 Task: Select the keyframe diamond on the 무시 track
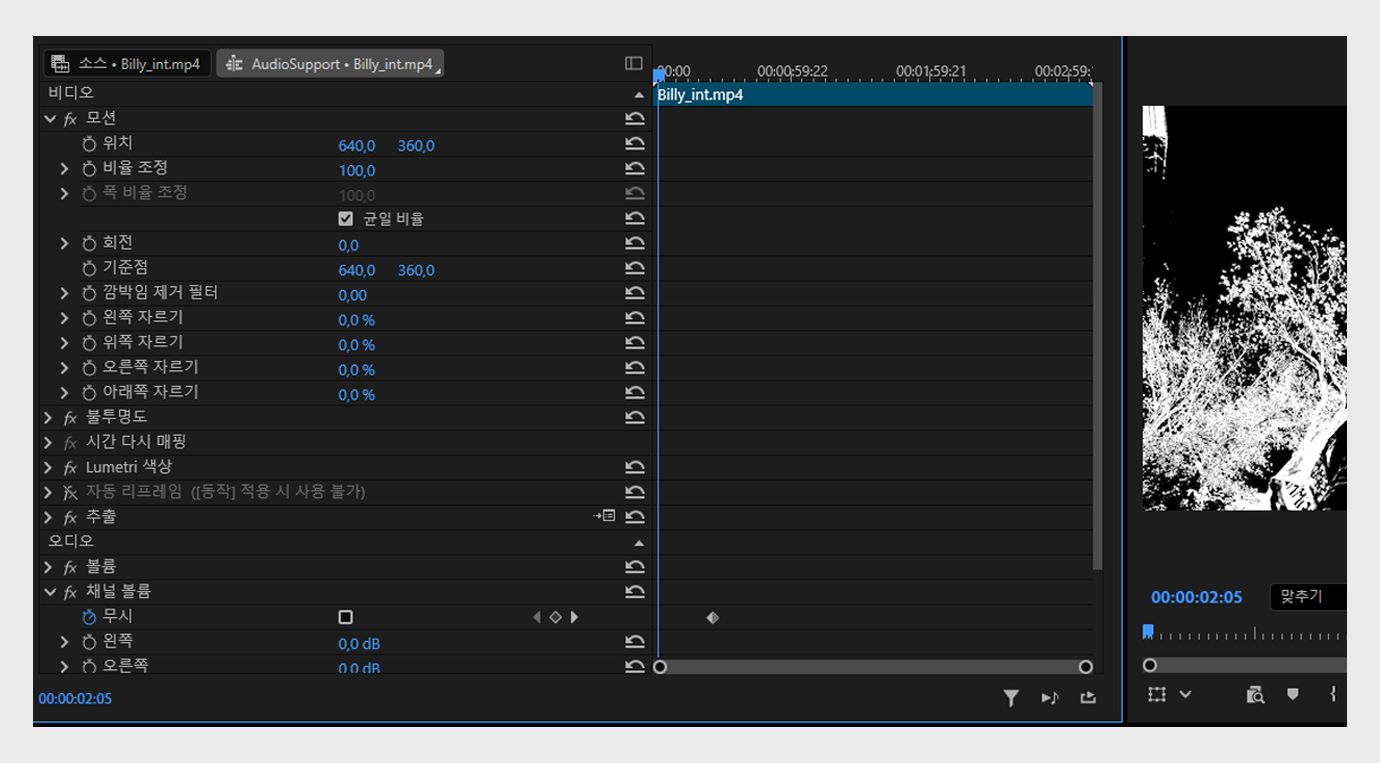pos(713,618)
